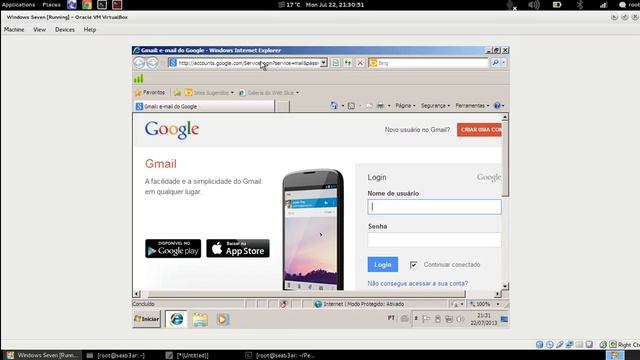Image resolution: width=640 pixels, height=360 pixels.
Task: Click the search magnifier icon next to Bing box
Action: click(495, 63)
